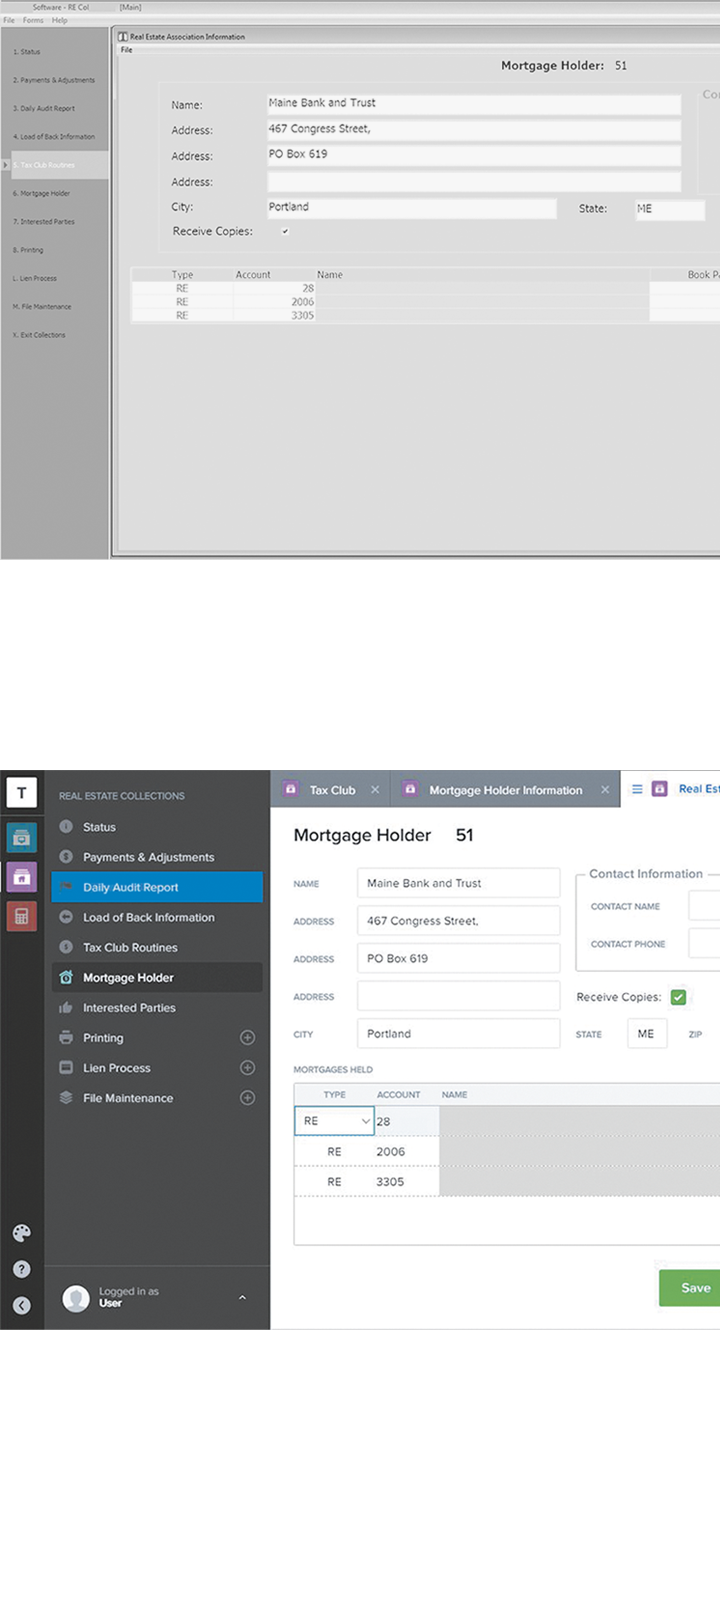Screen dimensions: 720x1600
Task: Open the color palette theme icon
Action: click(22, 1233)
